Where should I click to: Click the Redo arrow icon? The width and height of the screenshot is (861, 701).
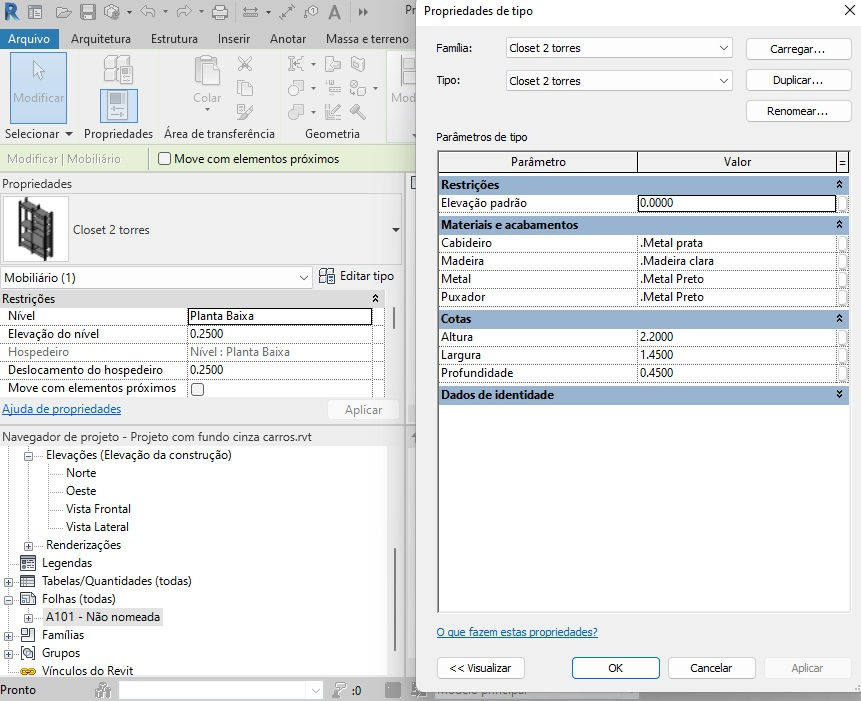pos(184,12)
